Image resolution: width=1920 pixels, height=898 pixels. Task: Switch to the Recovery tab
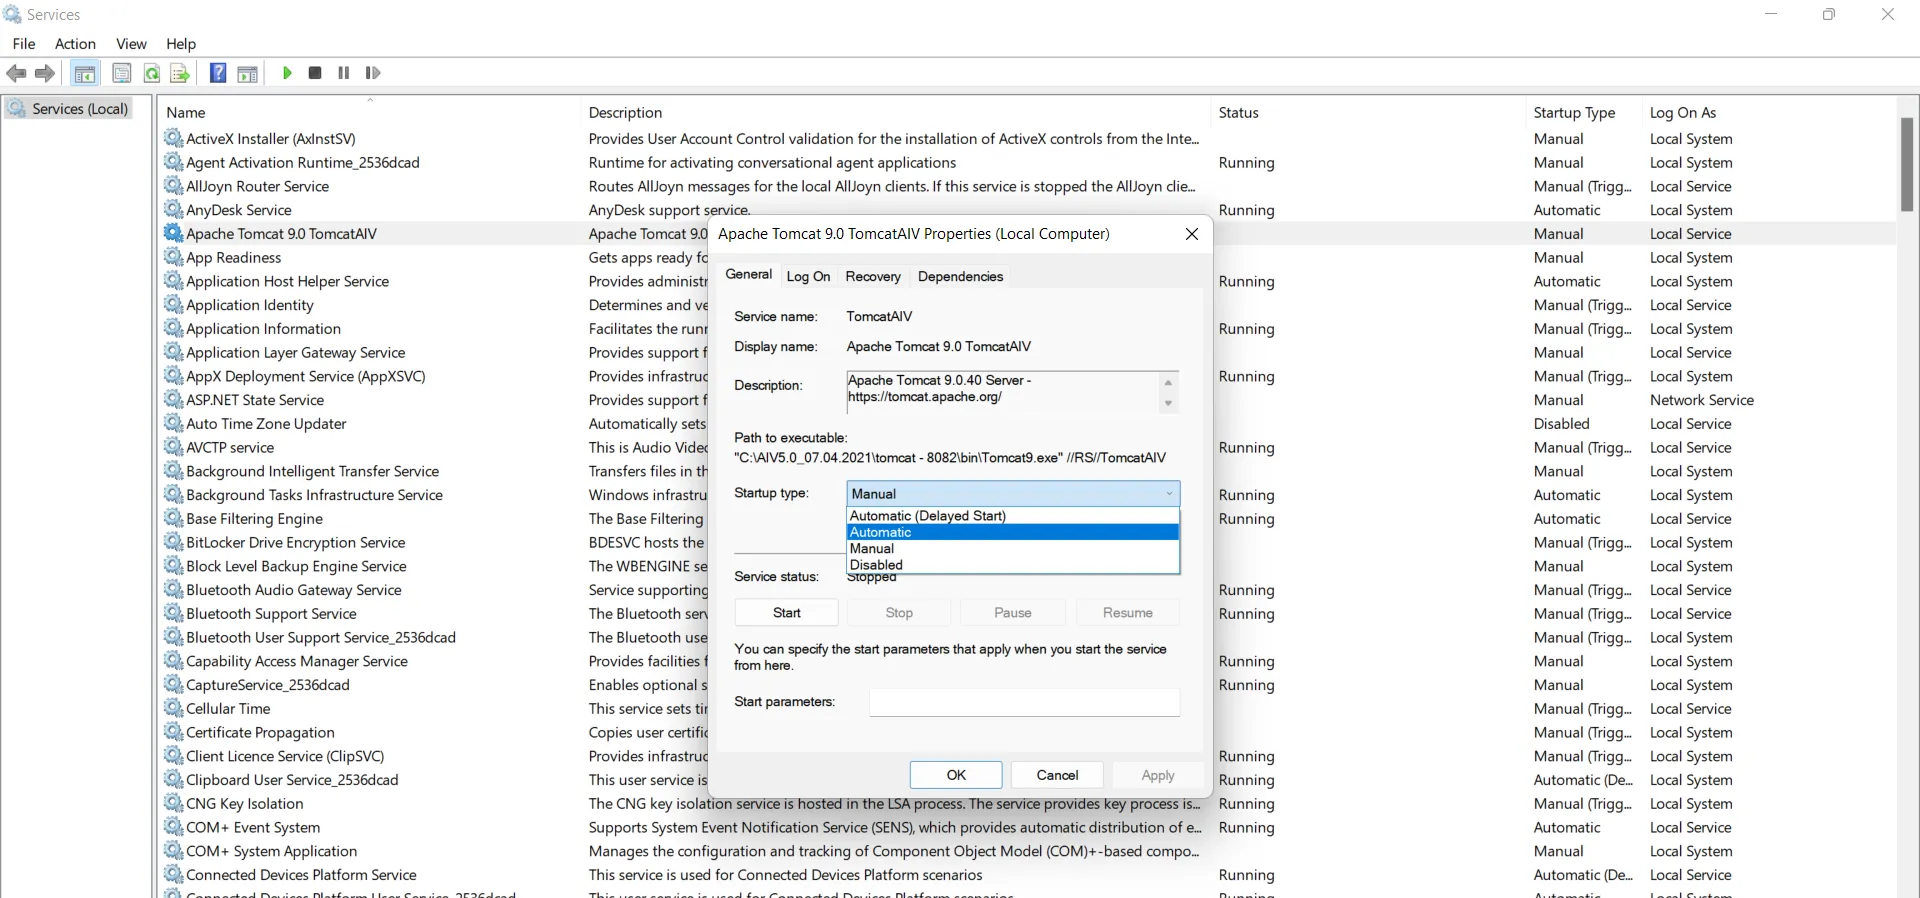[x=873, y=277]
